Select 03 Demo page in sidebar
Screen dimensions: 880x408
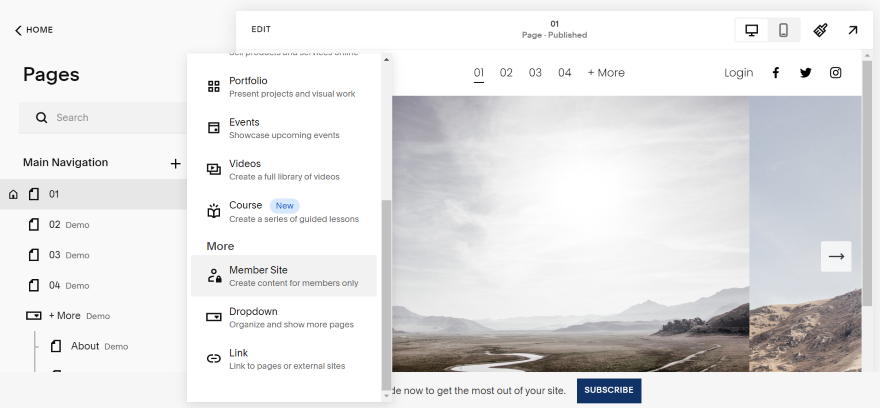coord(94,255)
